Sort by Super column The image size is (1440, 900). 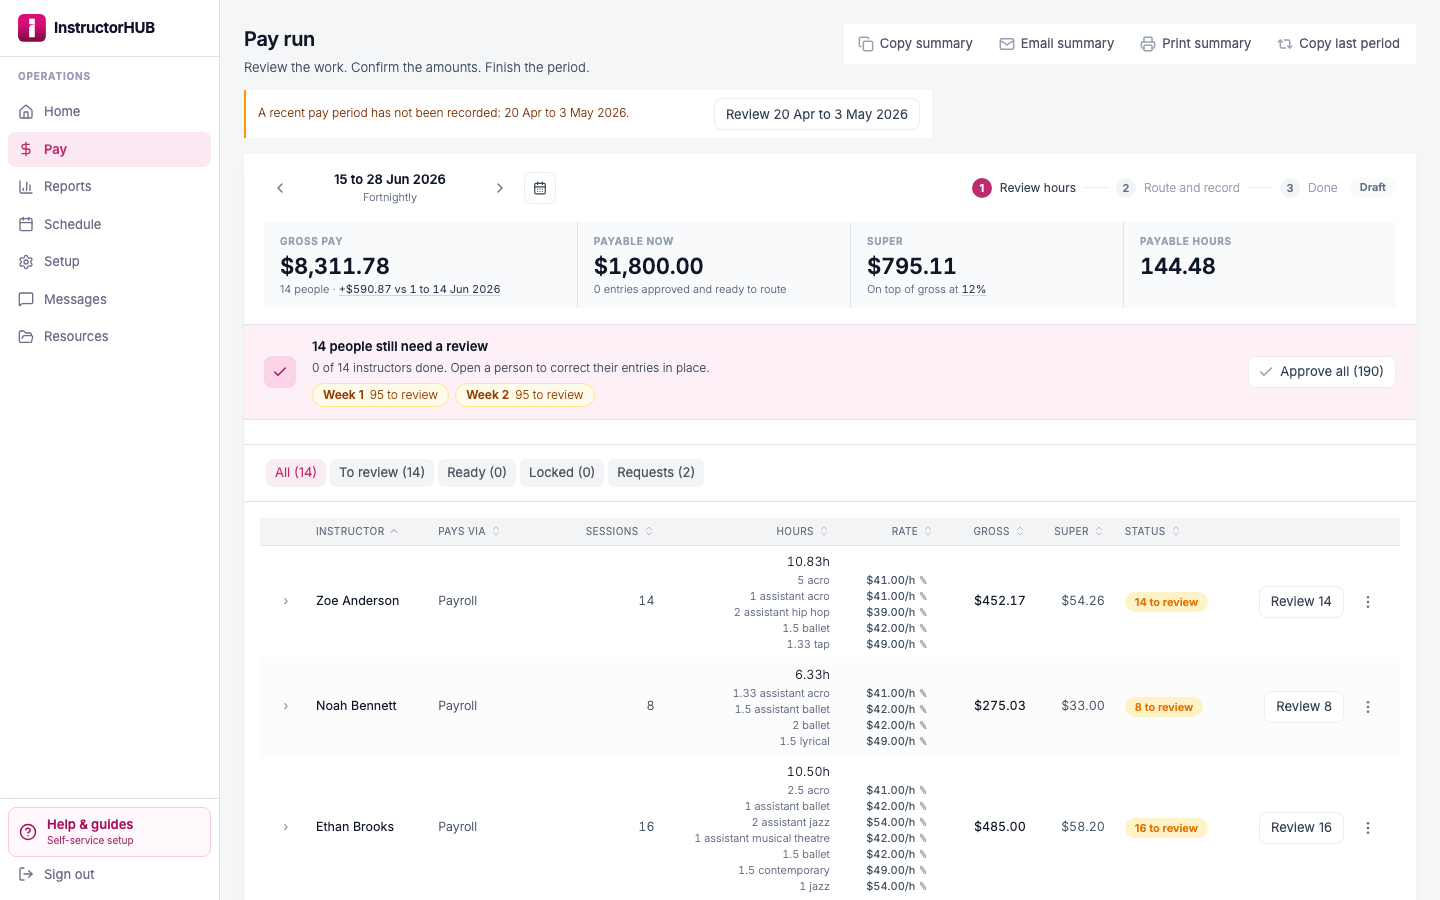coord(1078,532)
